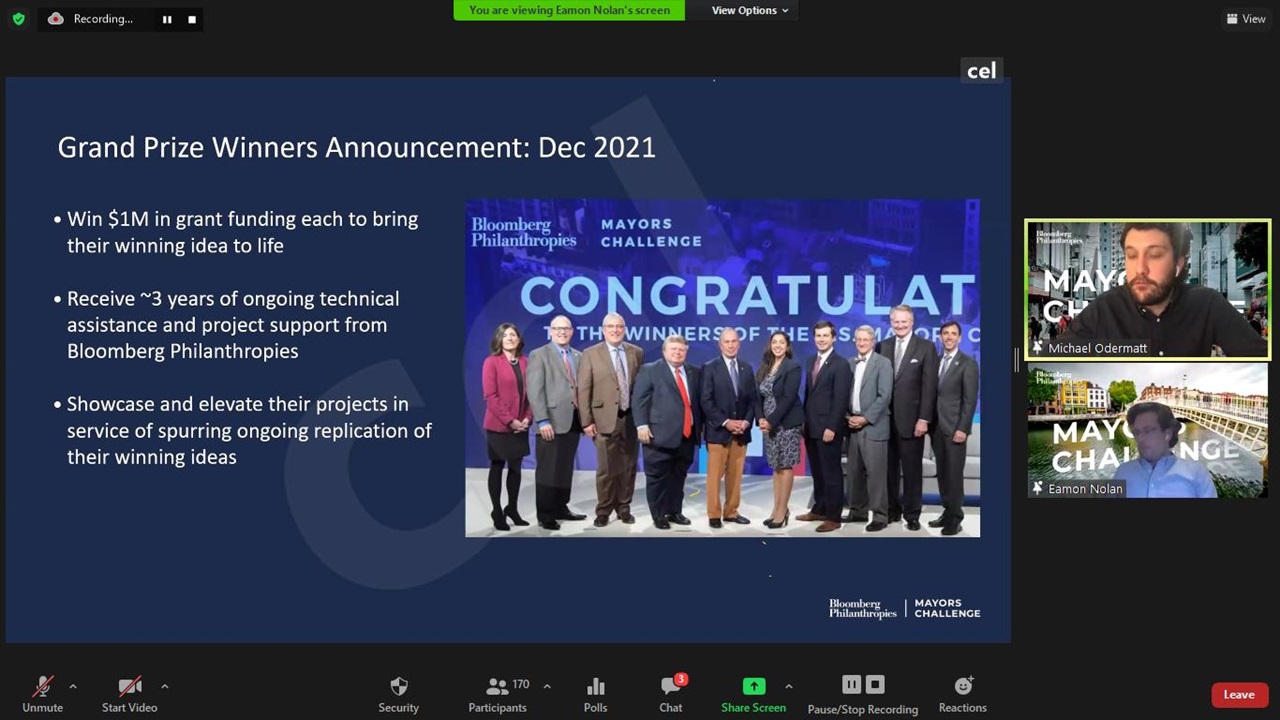Image resolution: width=1280 pixels, height=720 pixels.
Task: Click the red Leave button
Action: tap(1238, 695)
